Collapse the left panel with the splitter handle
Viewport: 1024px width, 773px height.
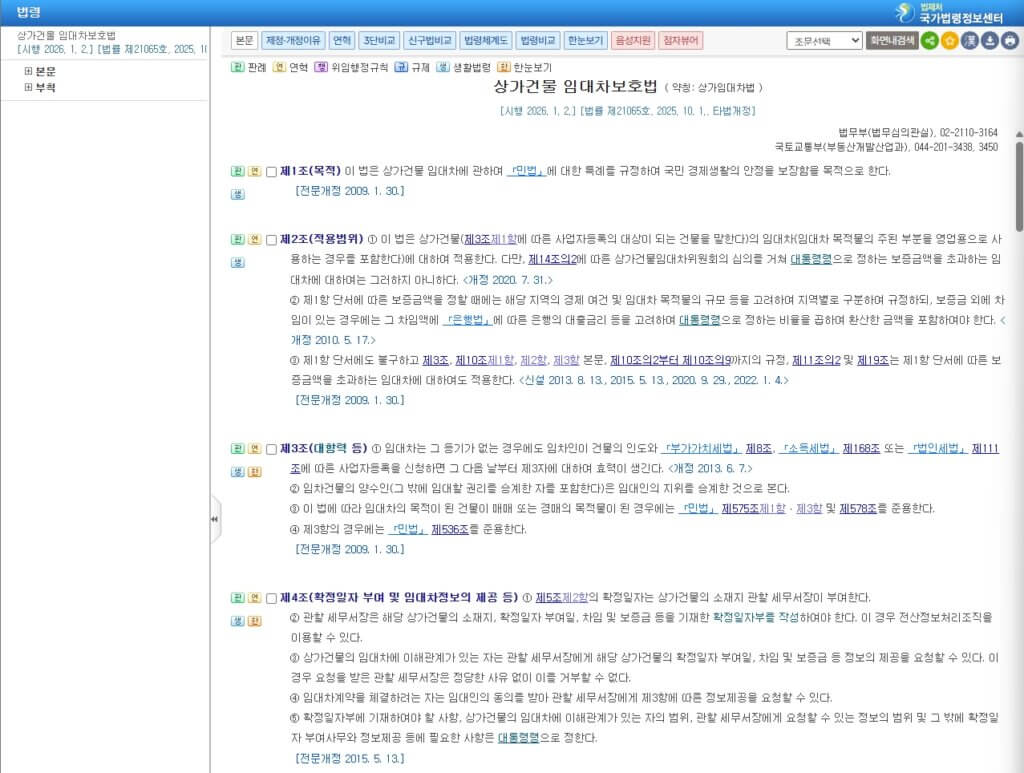(214, 519)
